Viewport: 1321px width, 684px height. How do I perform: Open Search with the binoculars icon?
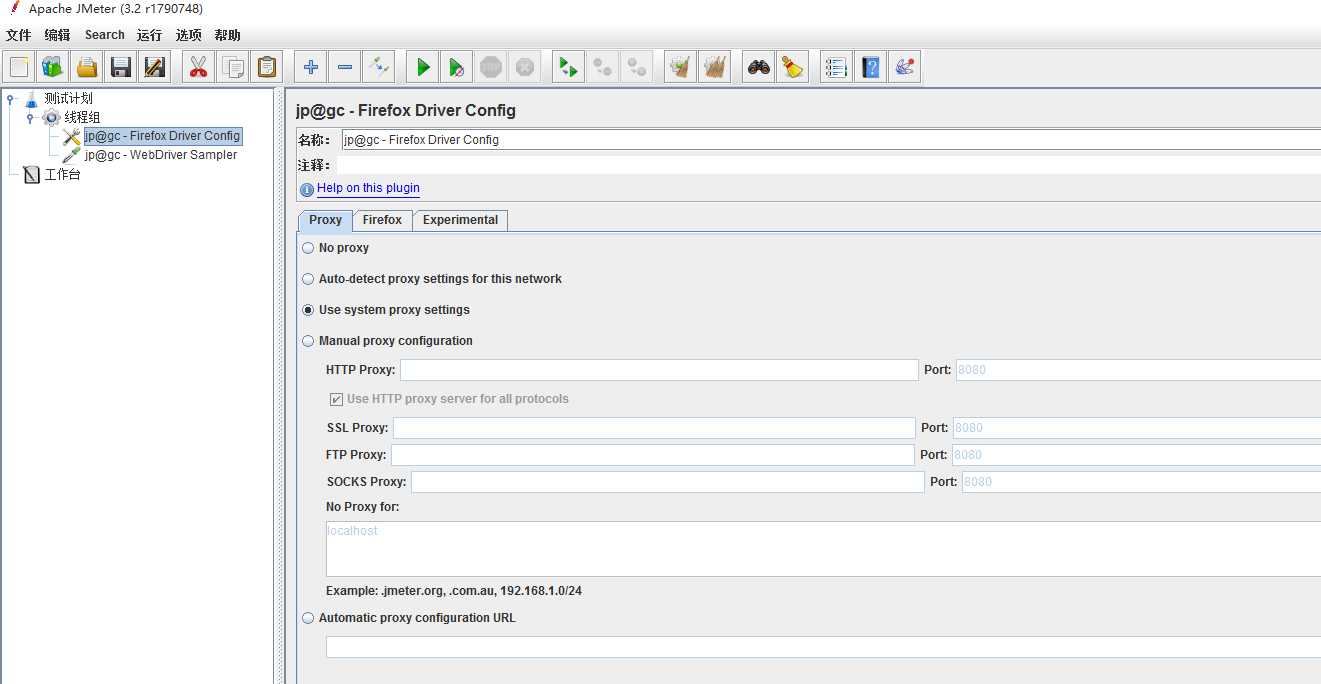(759, 67)
